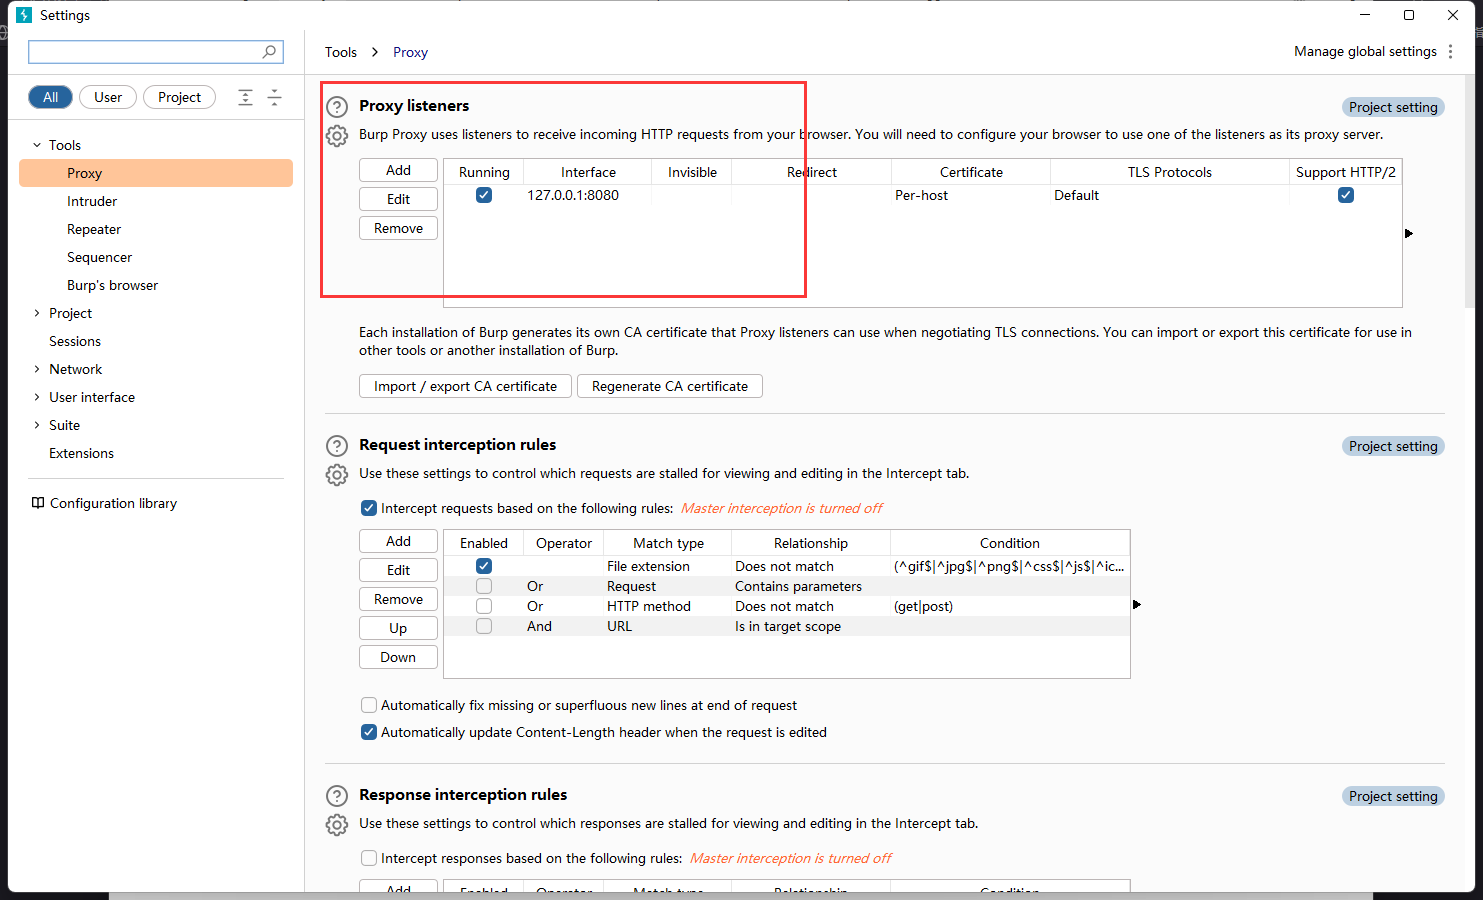Open Proxy listeners gear options
The height and width of the screenshot is (900, 1483).
337,136
